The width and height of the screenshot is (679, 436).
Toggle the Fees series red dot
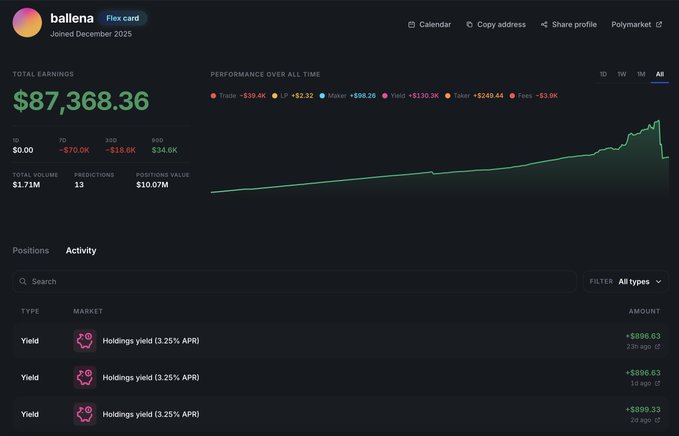point(512,96)
